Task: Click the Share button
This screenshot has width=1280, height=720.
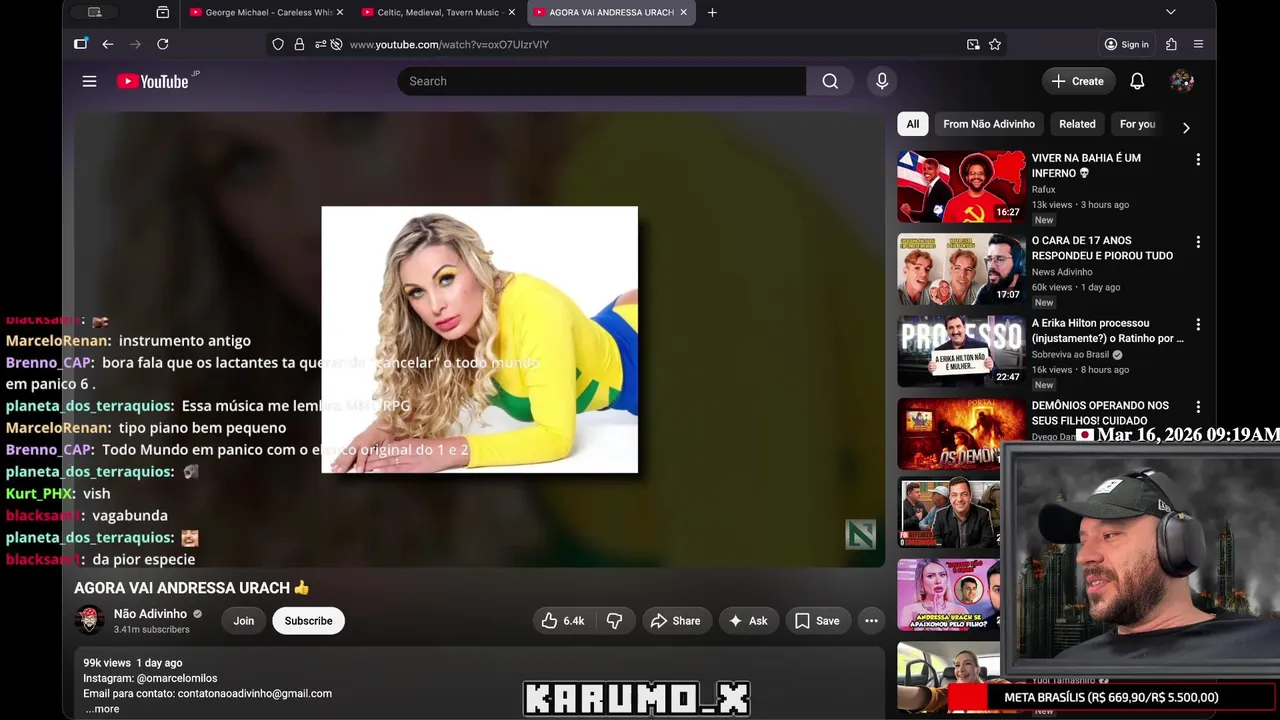Action: tap(676, 621)
